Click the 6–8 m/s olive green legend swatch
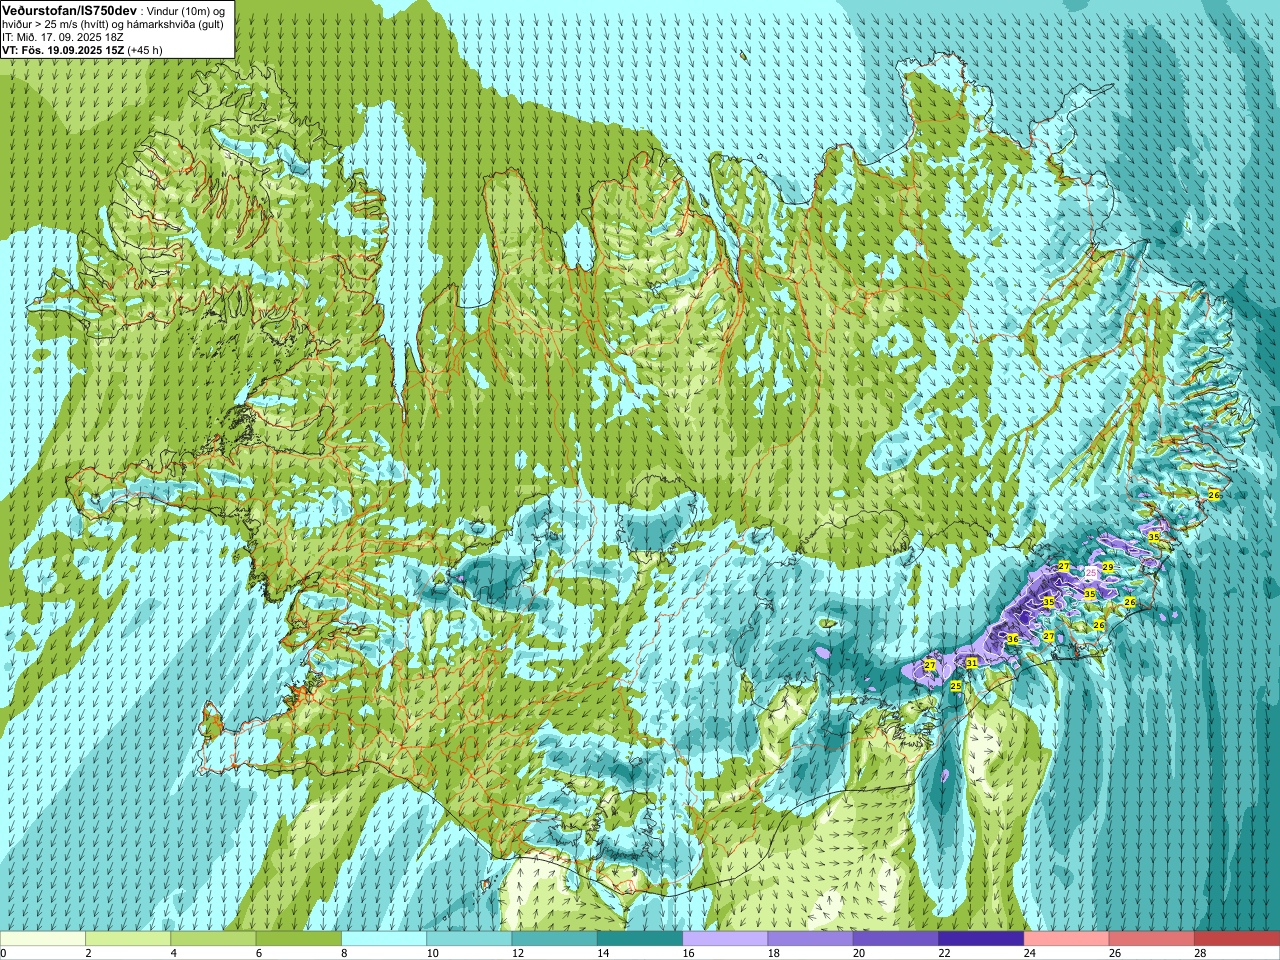Viewport: 1280px width, 960px height. pos(298,938)
